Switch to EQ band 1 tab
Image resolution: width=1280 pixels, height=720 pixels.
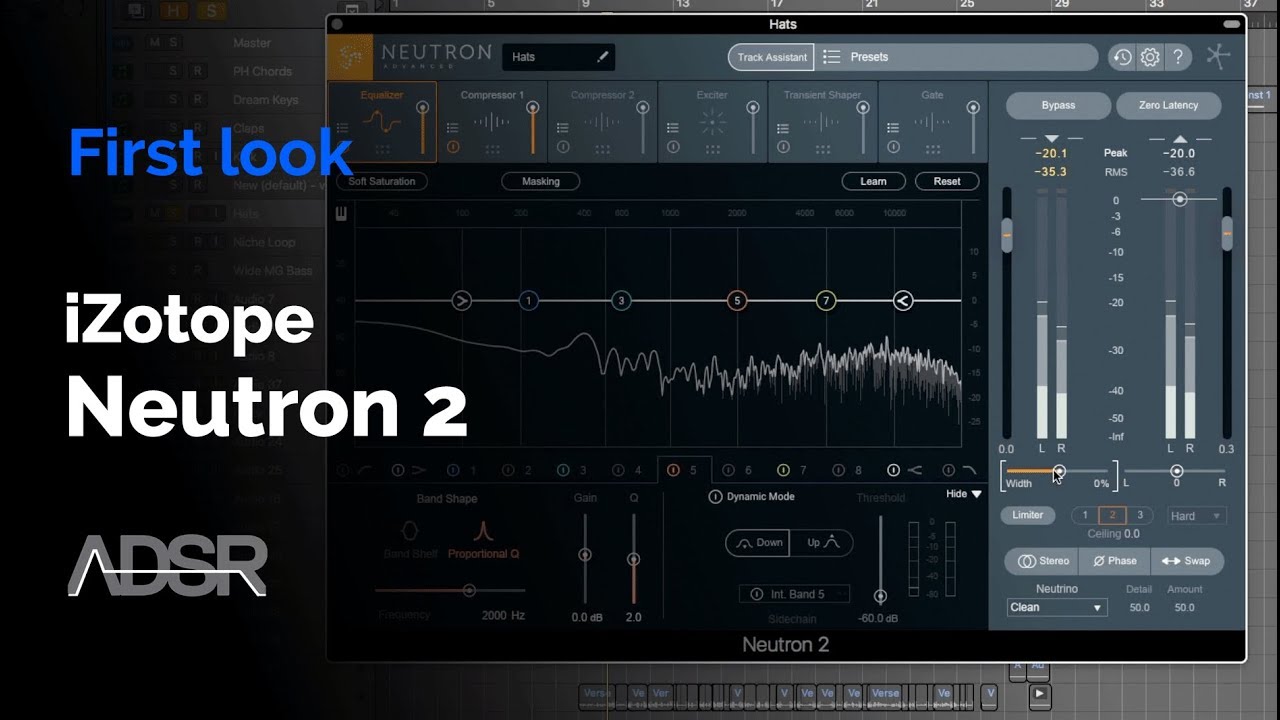click(x=462, y=470)
